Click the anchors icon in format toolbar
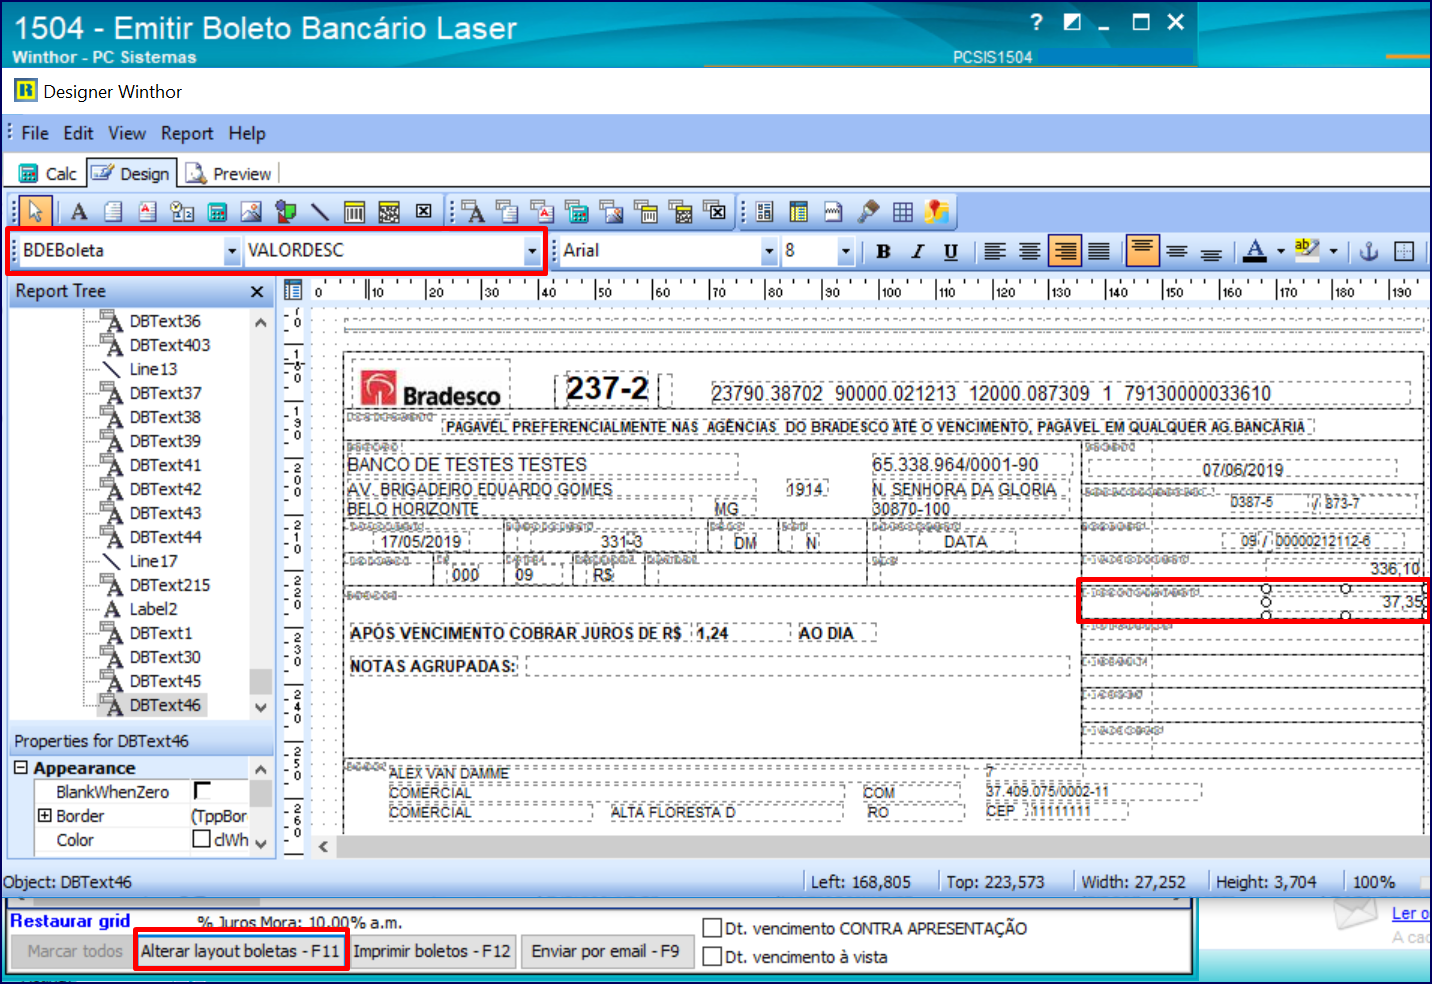Image resolution: width=1432 pixels, height=984 pixels. [1370, 251]
